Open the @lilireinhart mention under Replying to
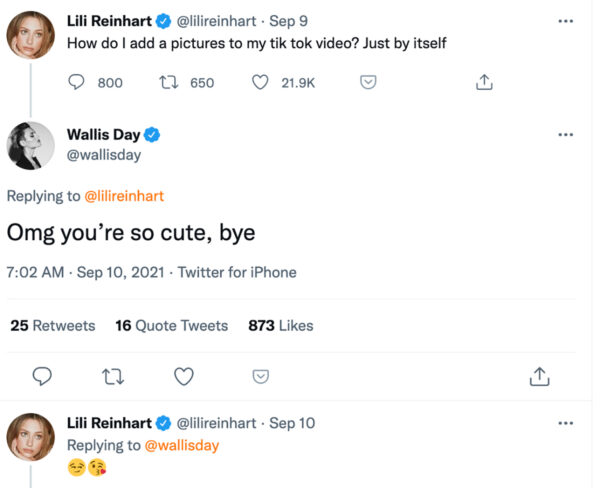600x488 pixels. coord(124,196)
